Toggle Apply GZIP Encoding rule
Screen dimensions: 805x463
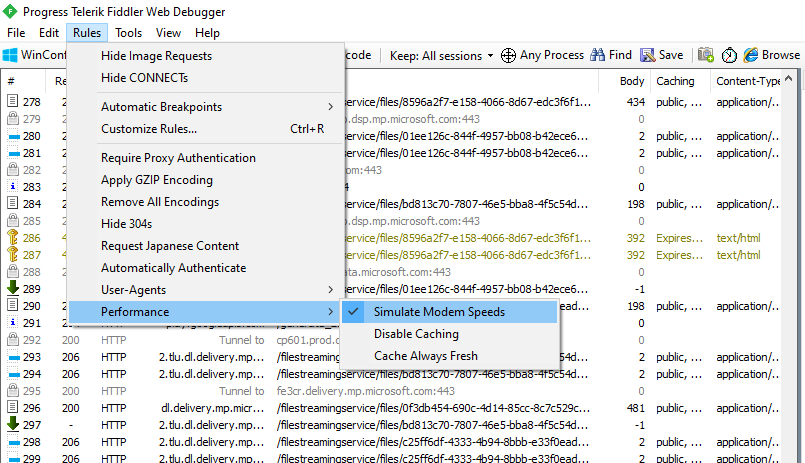[x=205, y=180]
